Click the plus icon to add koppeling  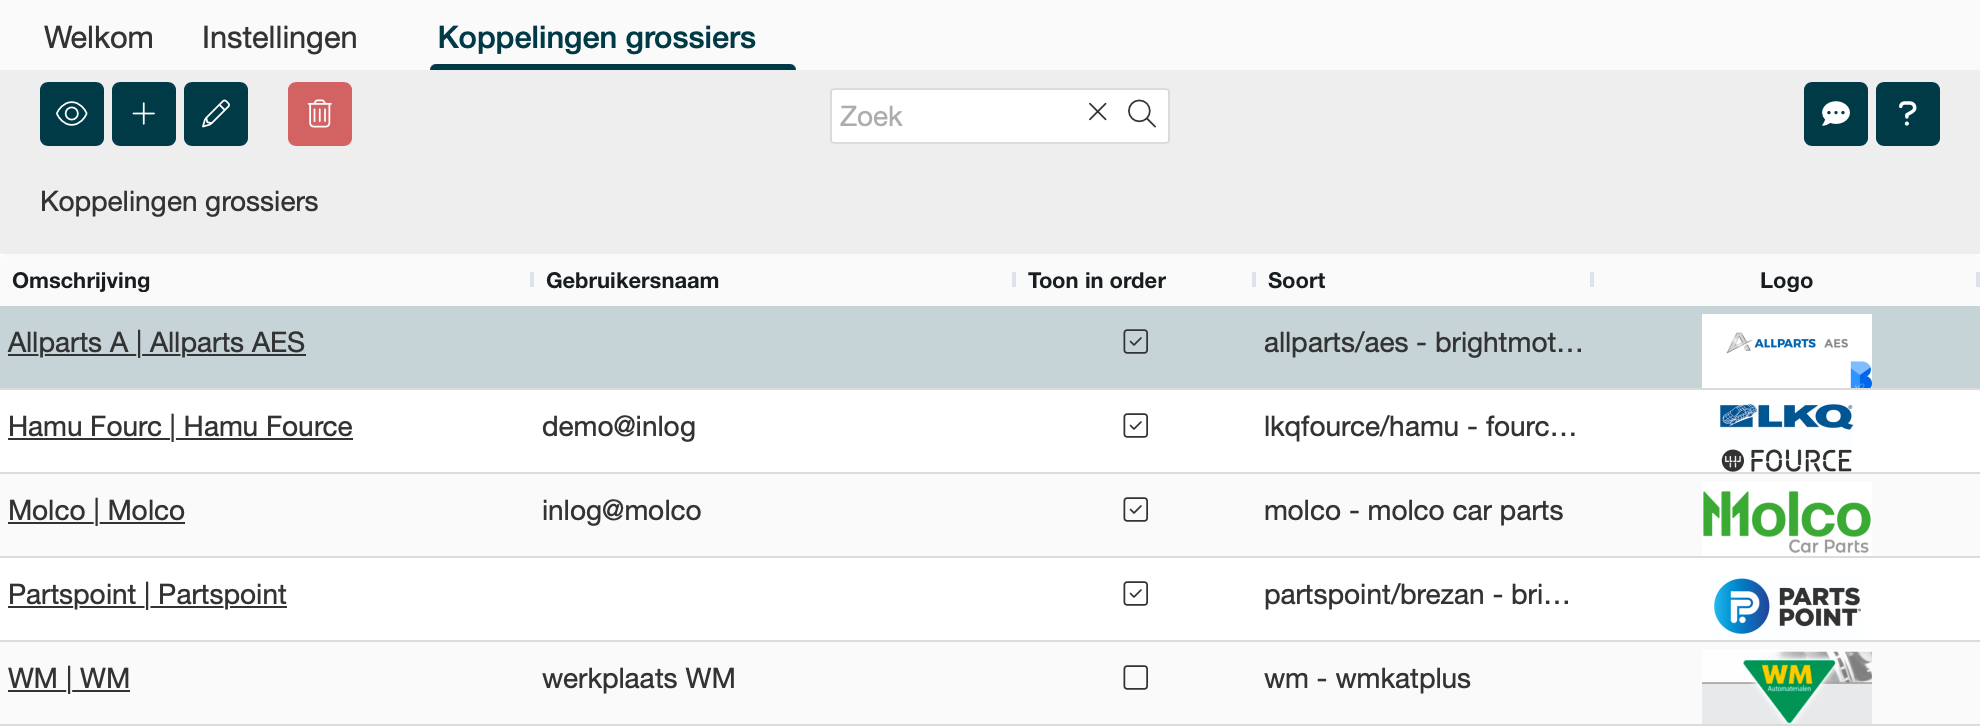click(x=144, y=114)
